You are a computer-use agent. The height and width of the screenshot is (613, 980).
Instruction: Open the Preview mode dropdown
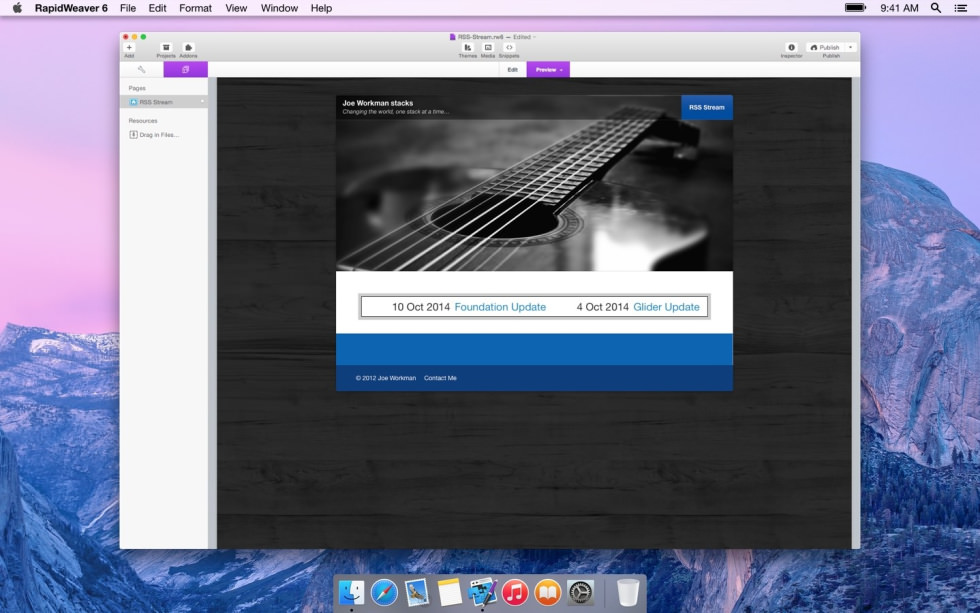click(548, 69)
